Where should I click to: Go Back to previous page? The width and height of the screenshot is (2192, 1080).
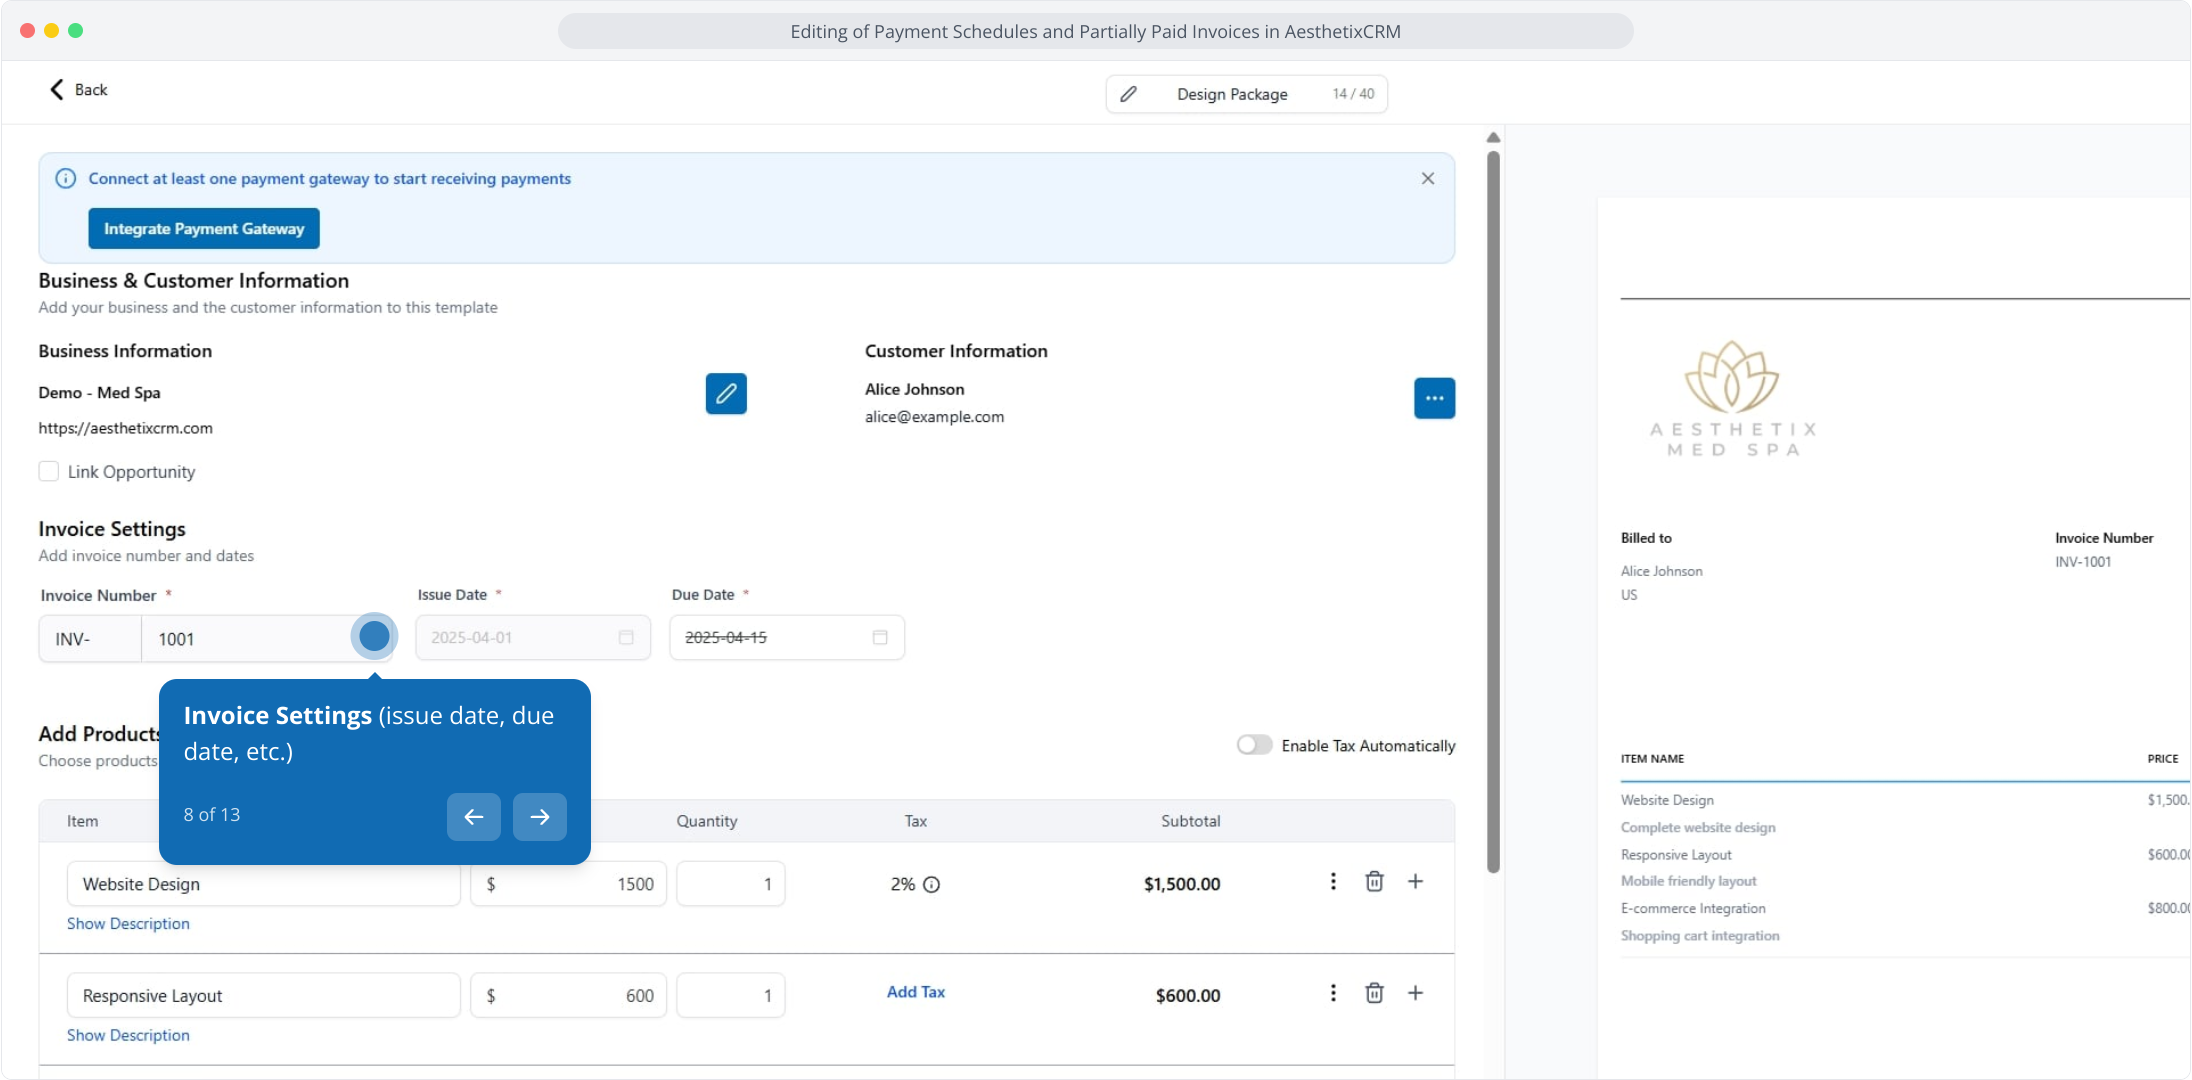(78, 90)
